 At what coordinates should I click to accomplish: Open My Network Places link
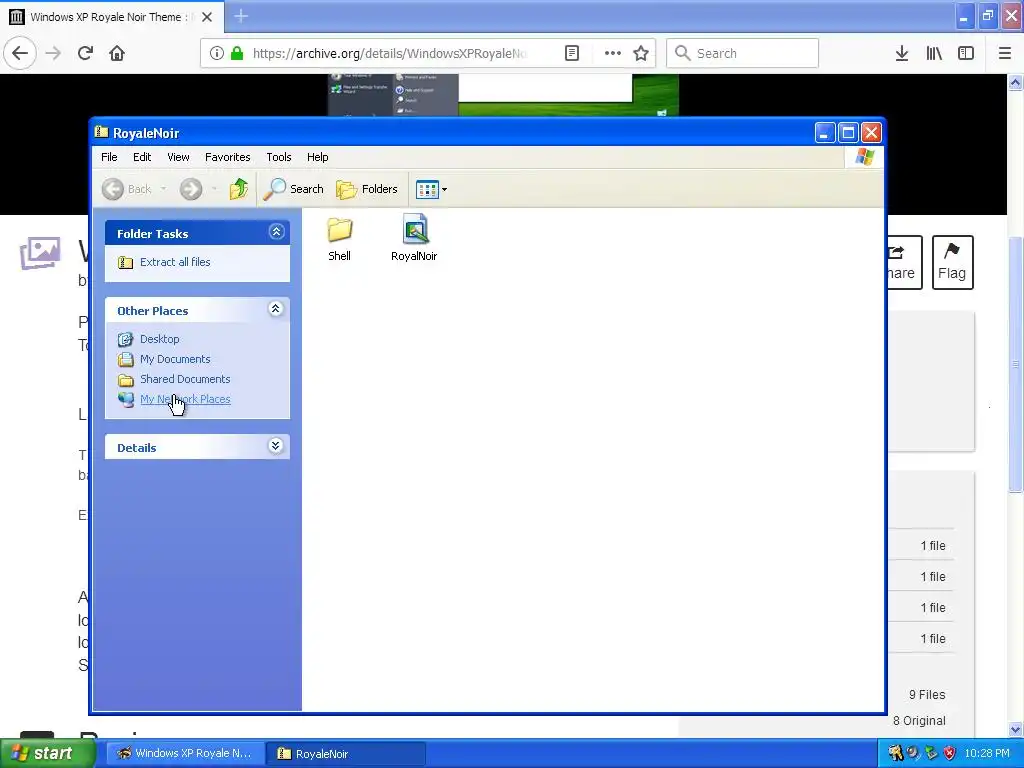tap(185, 399)
